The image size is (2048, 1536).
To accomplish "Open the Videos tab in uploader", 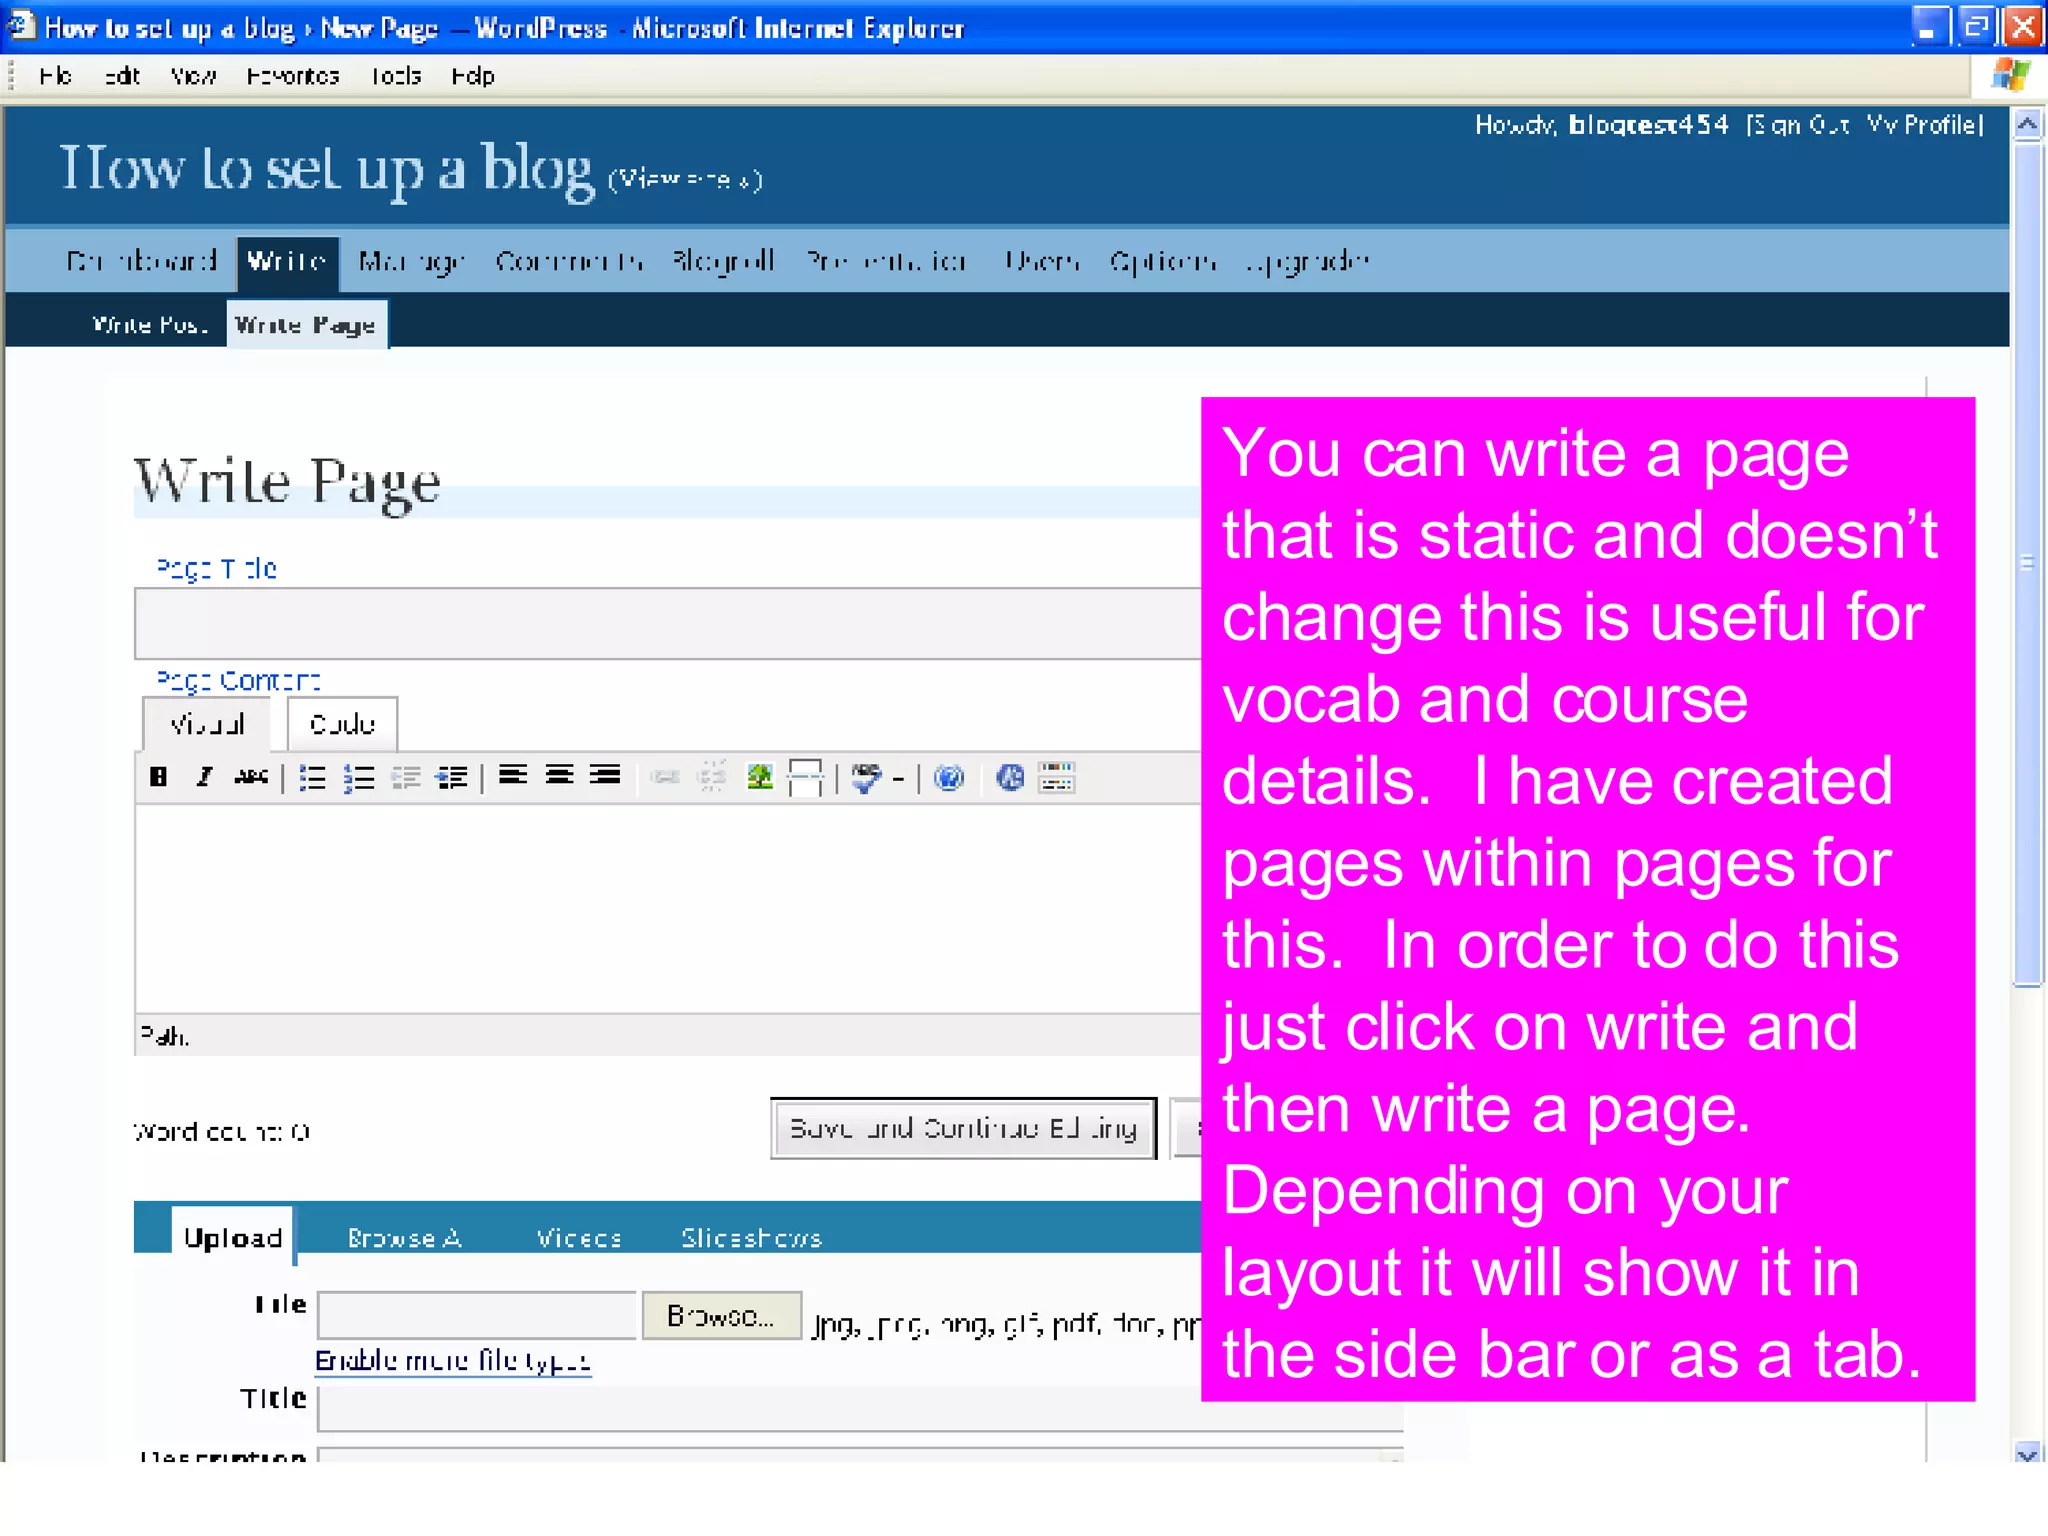I will tap(579, 1238).
